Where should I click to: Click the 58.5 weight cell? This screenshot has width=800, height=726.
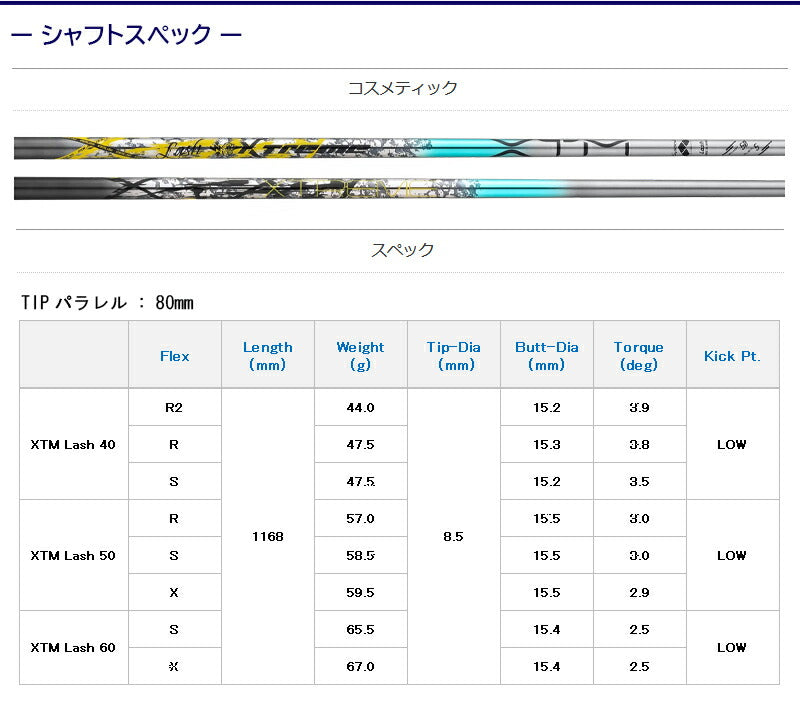tap(361, 555)
